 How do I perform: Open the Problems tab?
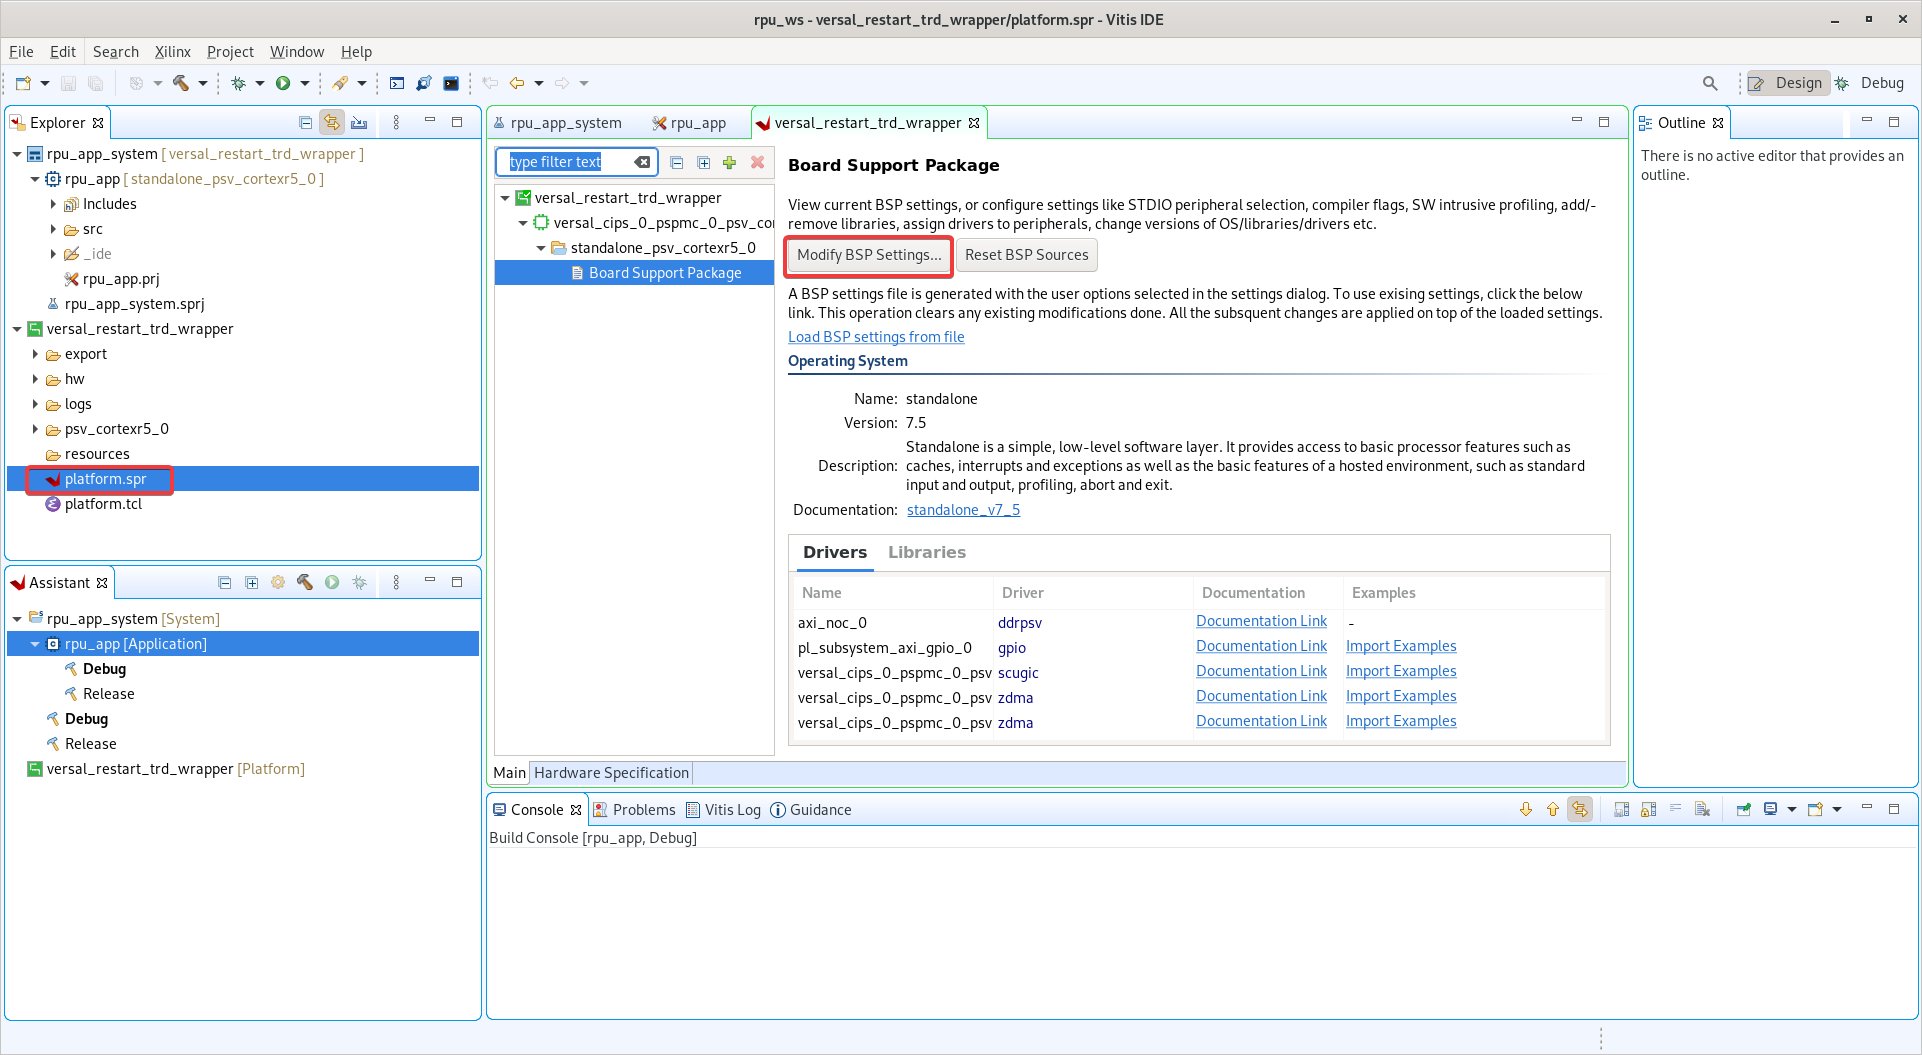tap(635, 810)
